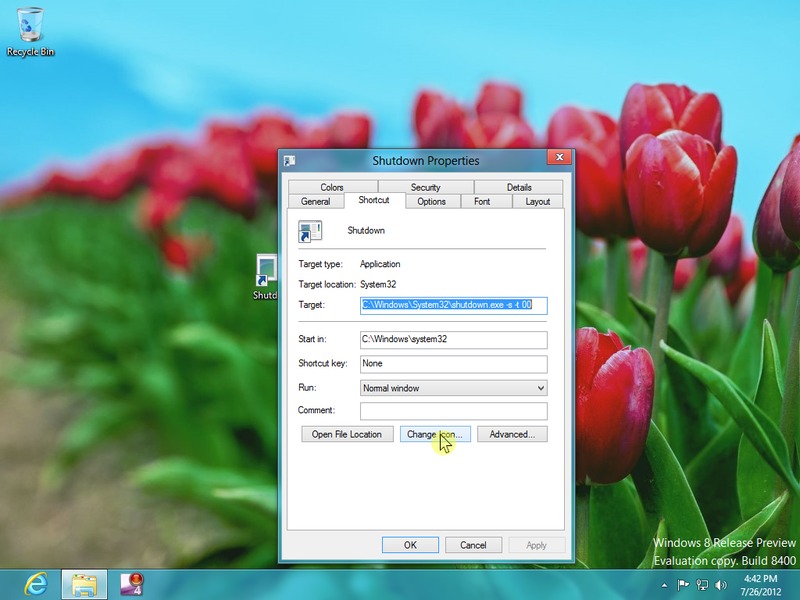The image size is (800, 600).
Task: Click the volume speaker icon in system tray
Action: (x=721, y=585)
